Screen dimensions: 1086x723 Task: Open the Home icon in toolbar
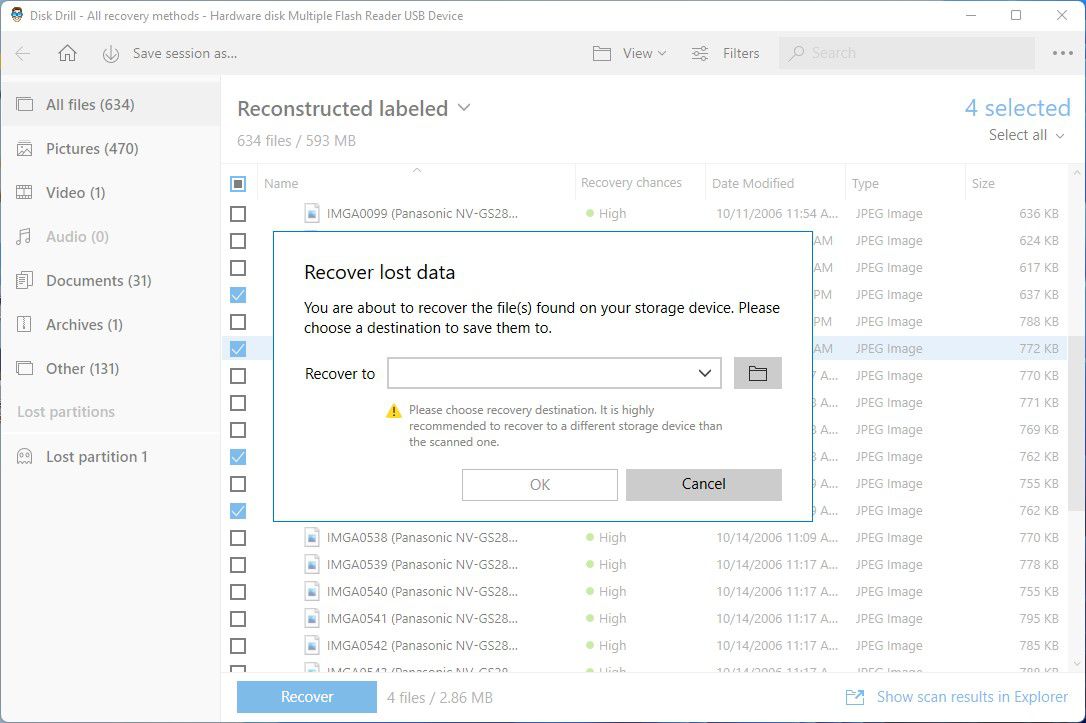[x=67, y=53]
